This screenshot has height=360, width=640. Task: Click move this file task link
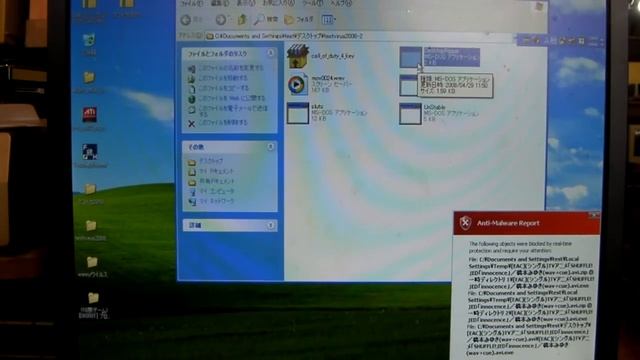(x=223, y=78)
